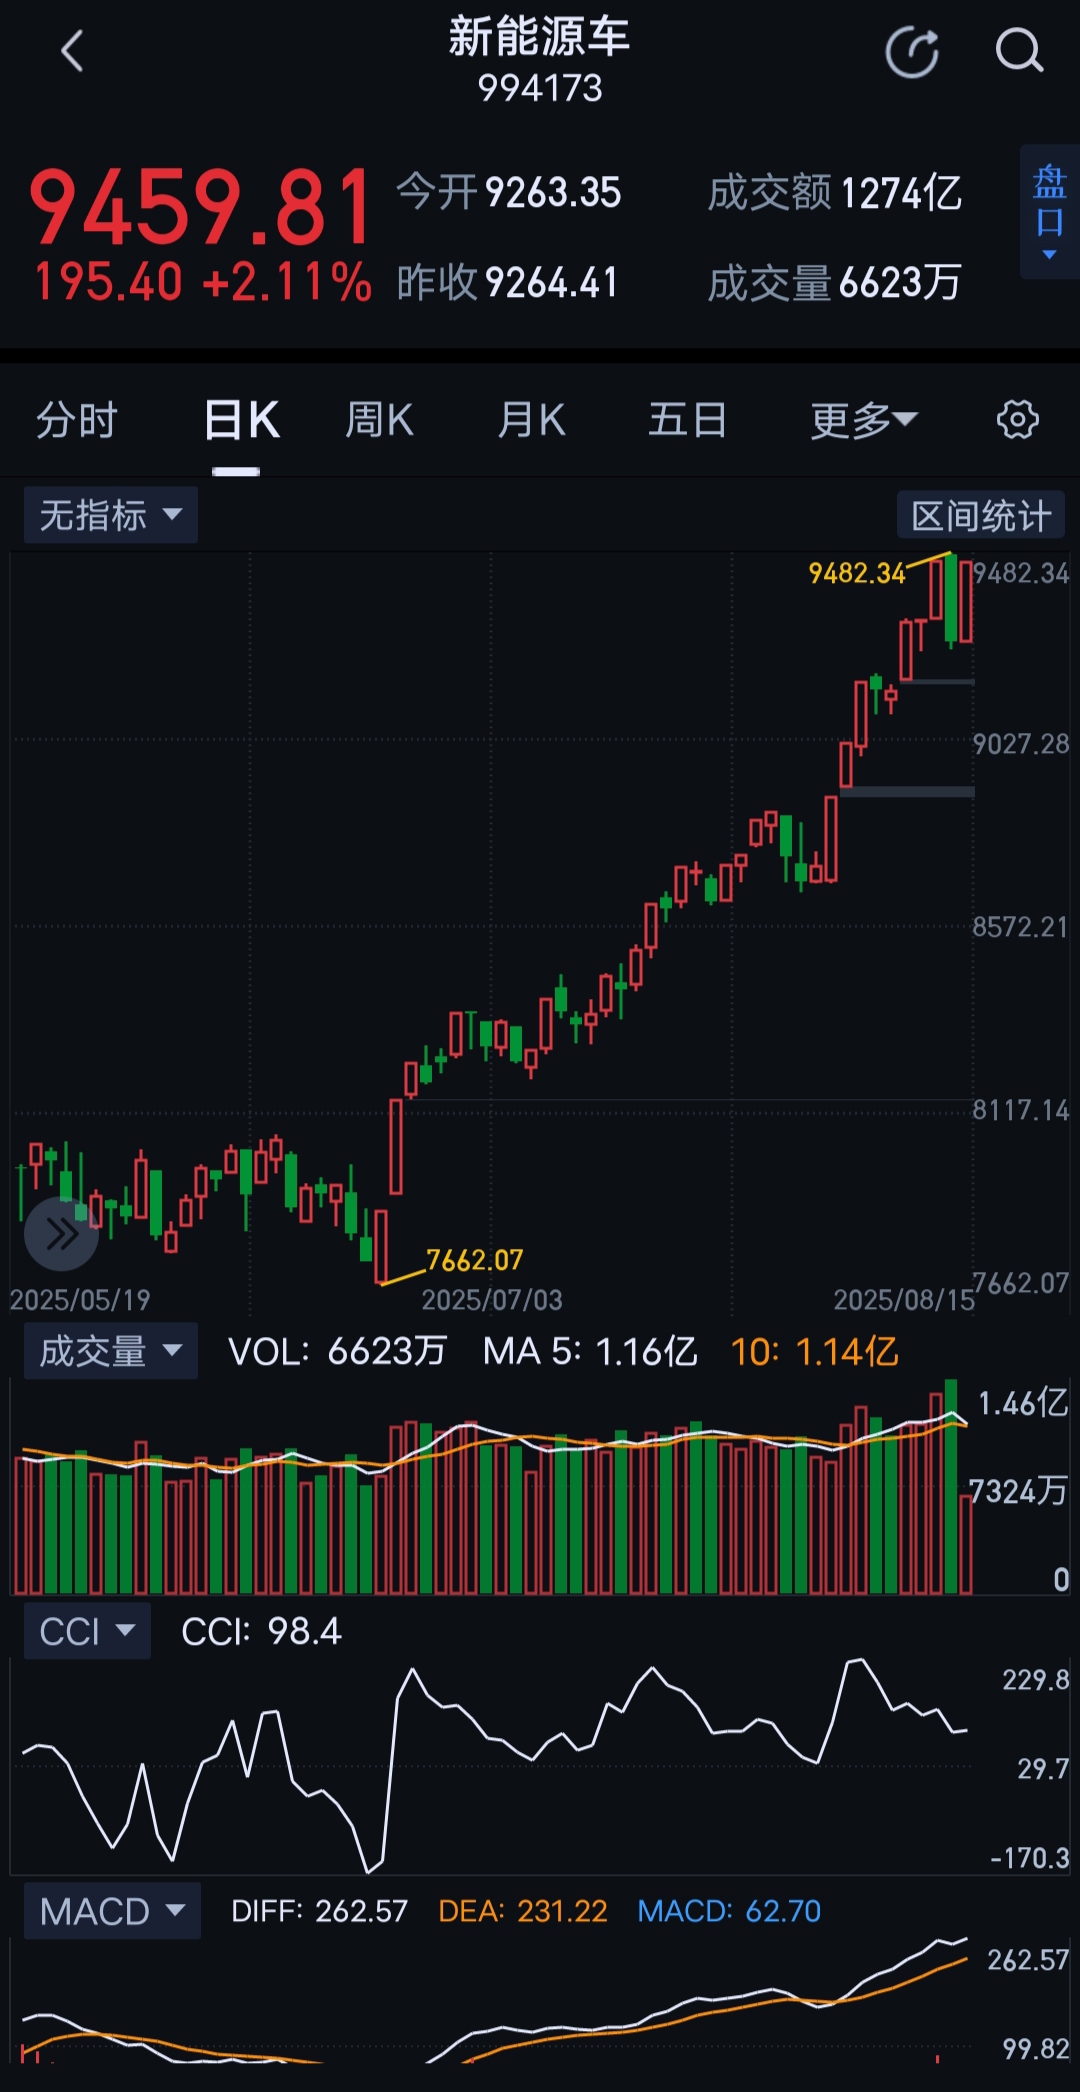This screenshot has width=1080, height=2092.
Task: Tap the stock code 994173
Action: point(540,89)
